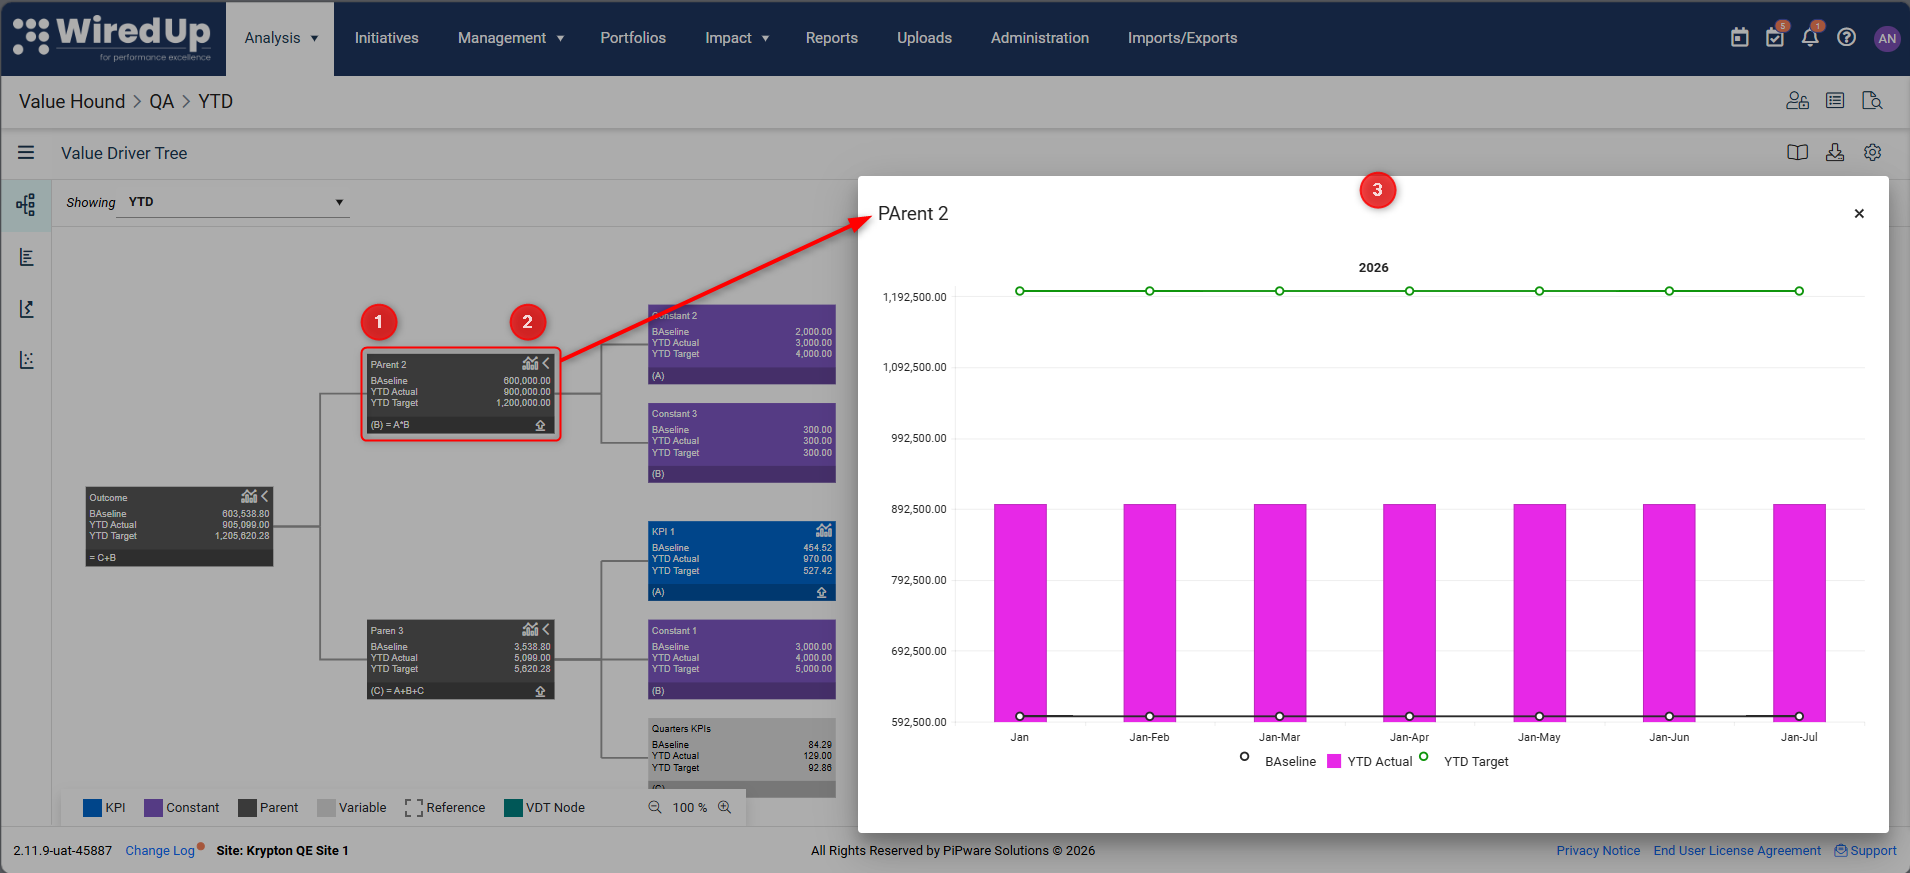Expand the Impact menu
The width and height of the screenshot is (1910, 873).
(x=737, y=38)
